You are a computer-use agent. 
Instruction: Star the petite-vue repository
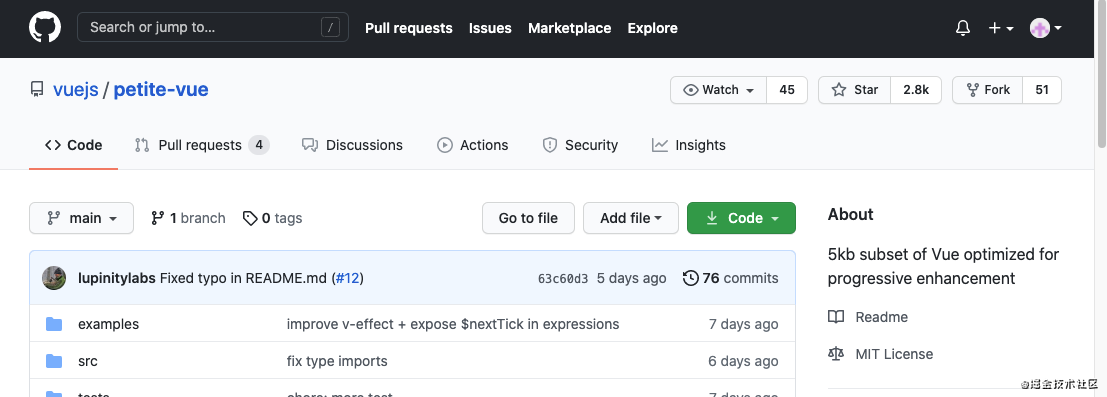[x=854, y=90]
